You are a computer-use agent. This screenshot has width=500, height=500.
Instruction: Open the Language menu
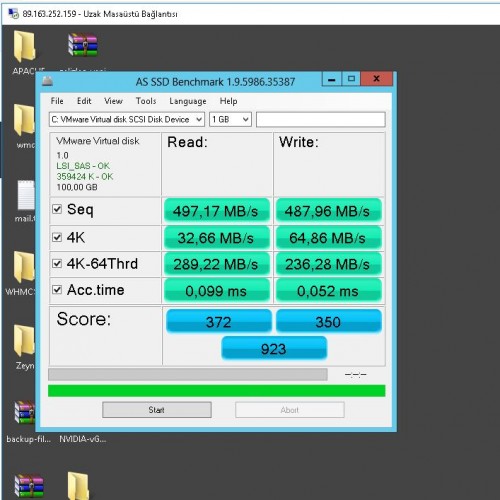click(188, 101)
